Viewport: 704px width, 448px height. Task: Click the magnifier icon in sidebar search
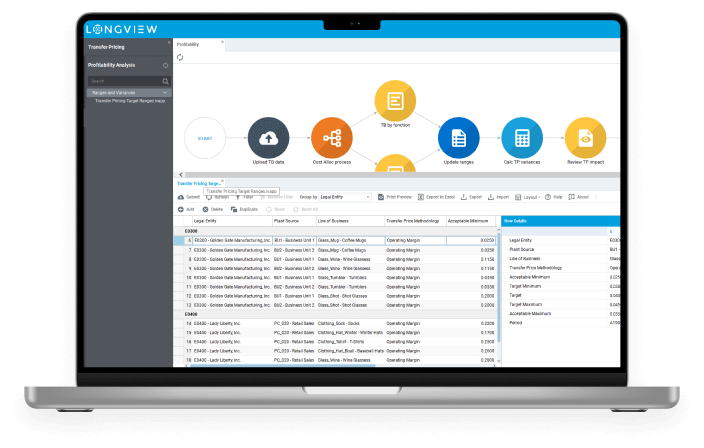(165, 81)
